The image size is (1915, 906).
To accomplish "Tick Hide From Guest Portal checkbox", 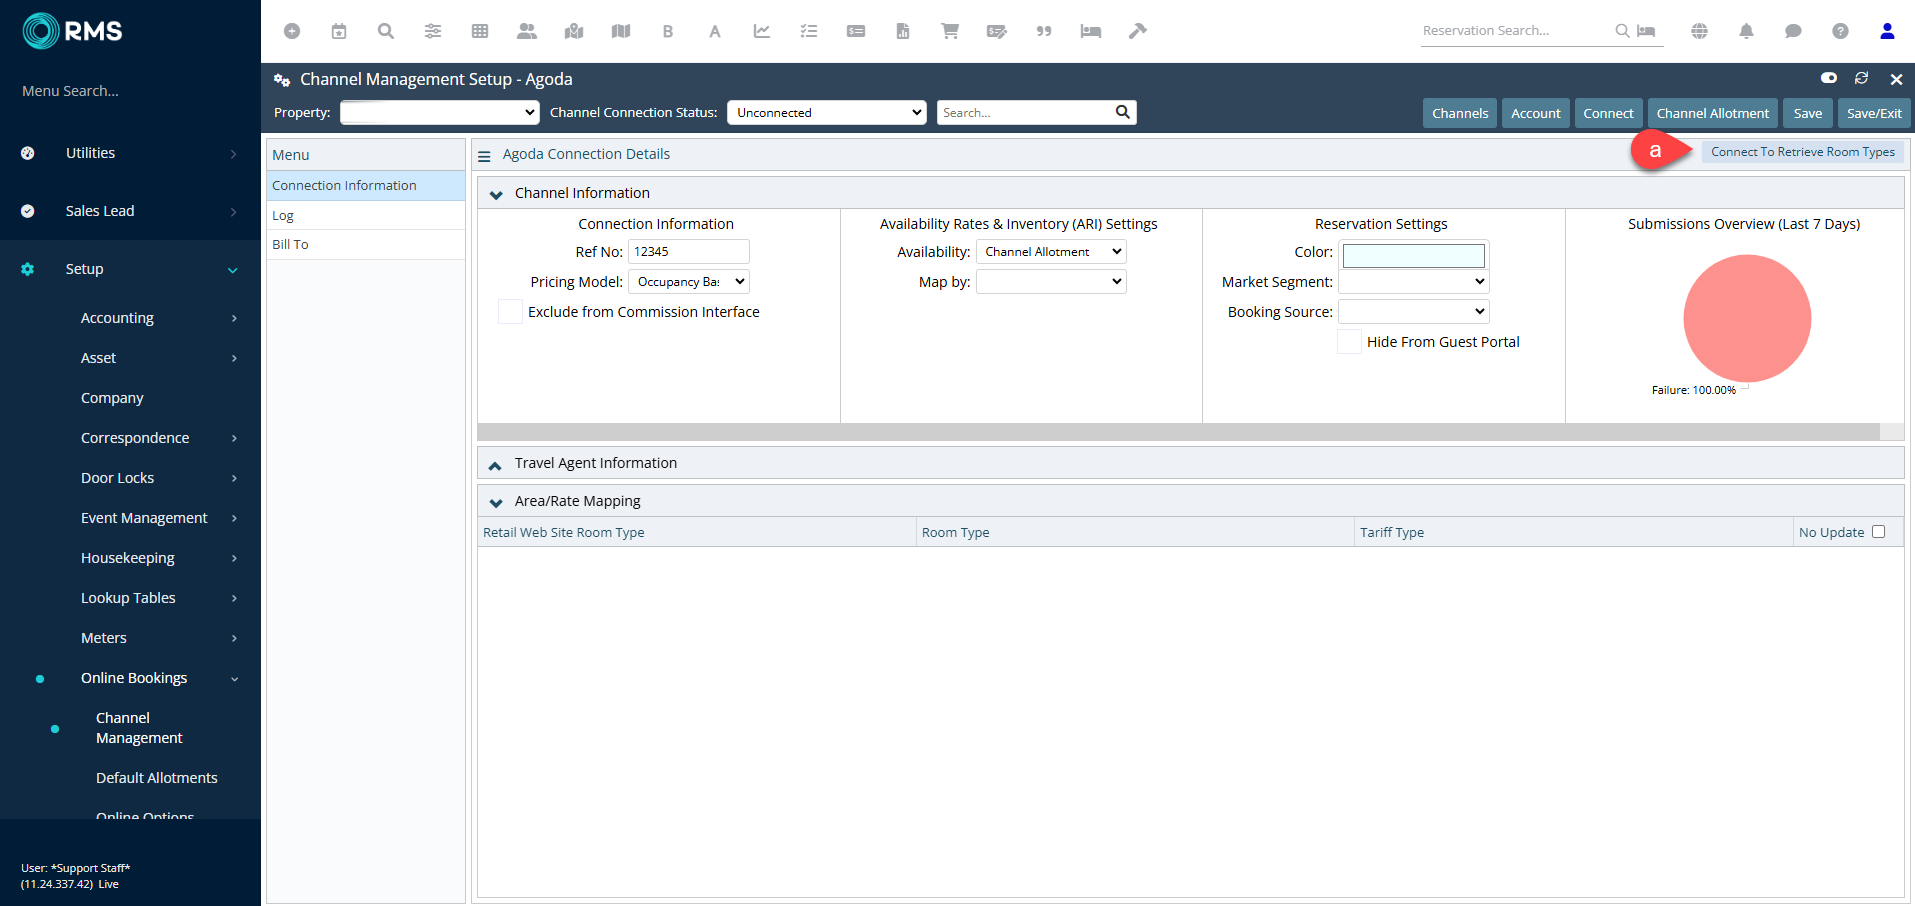I will pyautogui.click(x=1349, y=342).
